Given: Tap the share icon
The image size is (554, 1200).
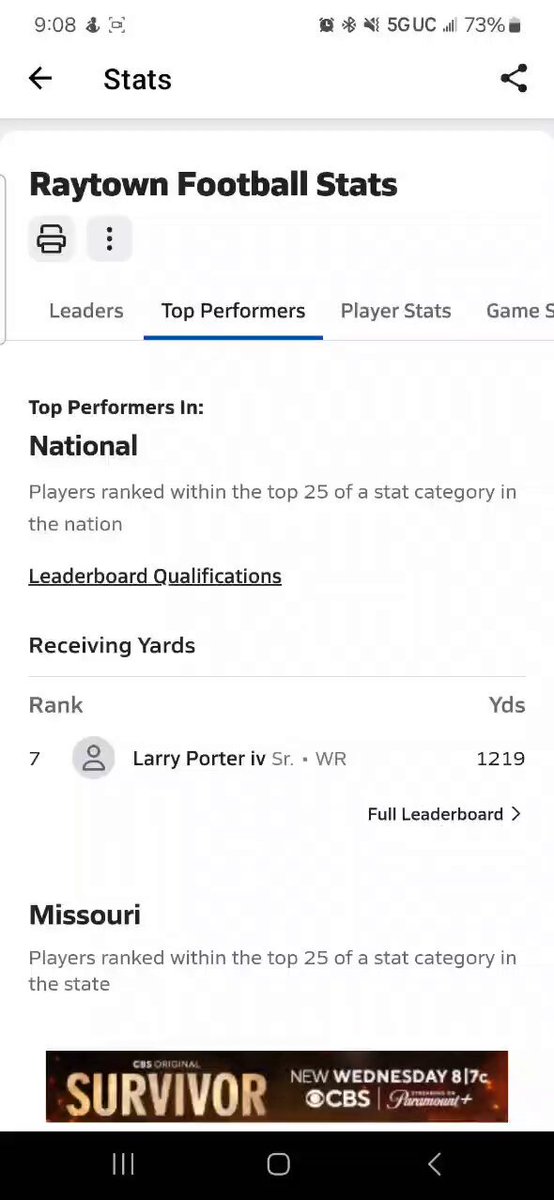Looking at the screenshot, I should [513, 79].
